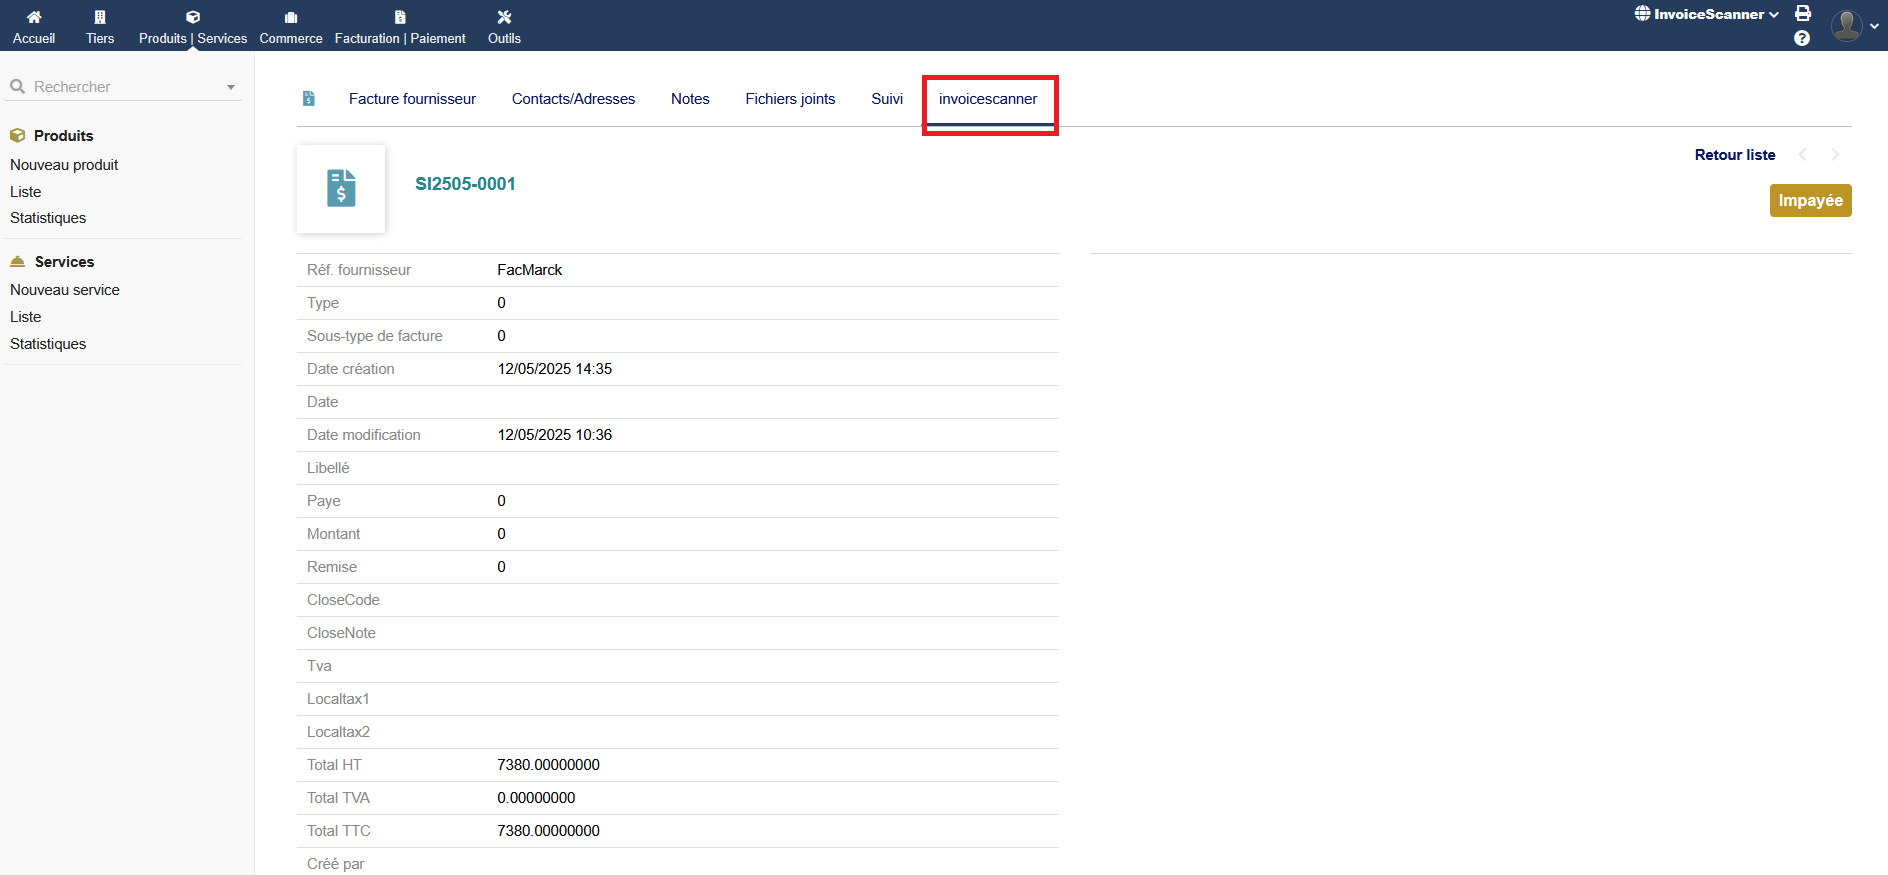Open the Tiers building icon menu
Image resolution: width=1888 pixels, height=875 pixels.
(x=100, y=17)
